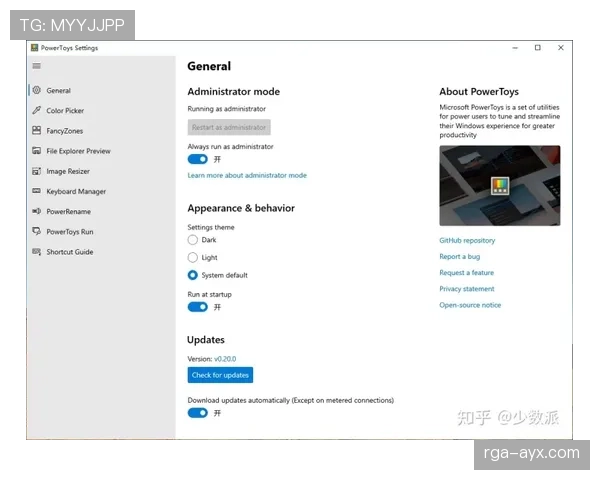Screen dimensions: 600x480
Task: Click the Keyboard Manager keyboard icon
Action: [37, 191]
